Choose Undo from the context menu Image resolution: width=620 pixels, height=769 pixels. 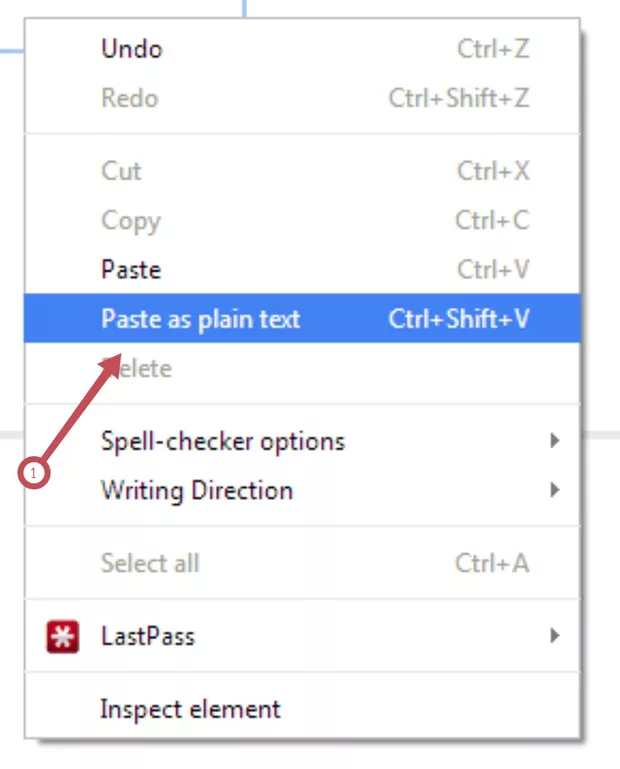click(x=132, y=48)
